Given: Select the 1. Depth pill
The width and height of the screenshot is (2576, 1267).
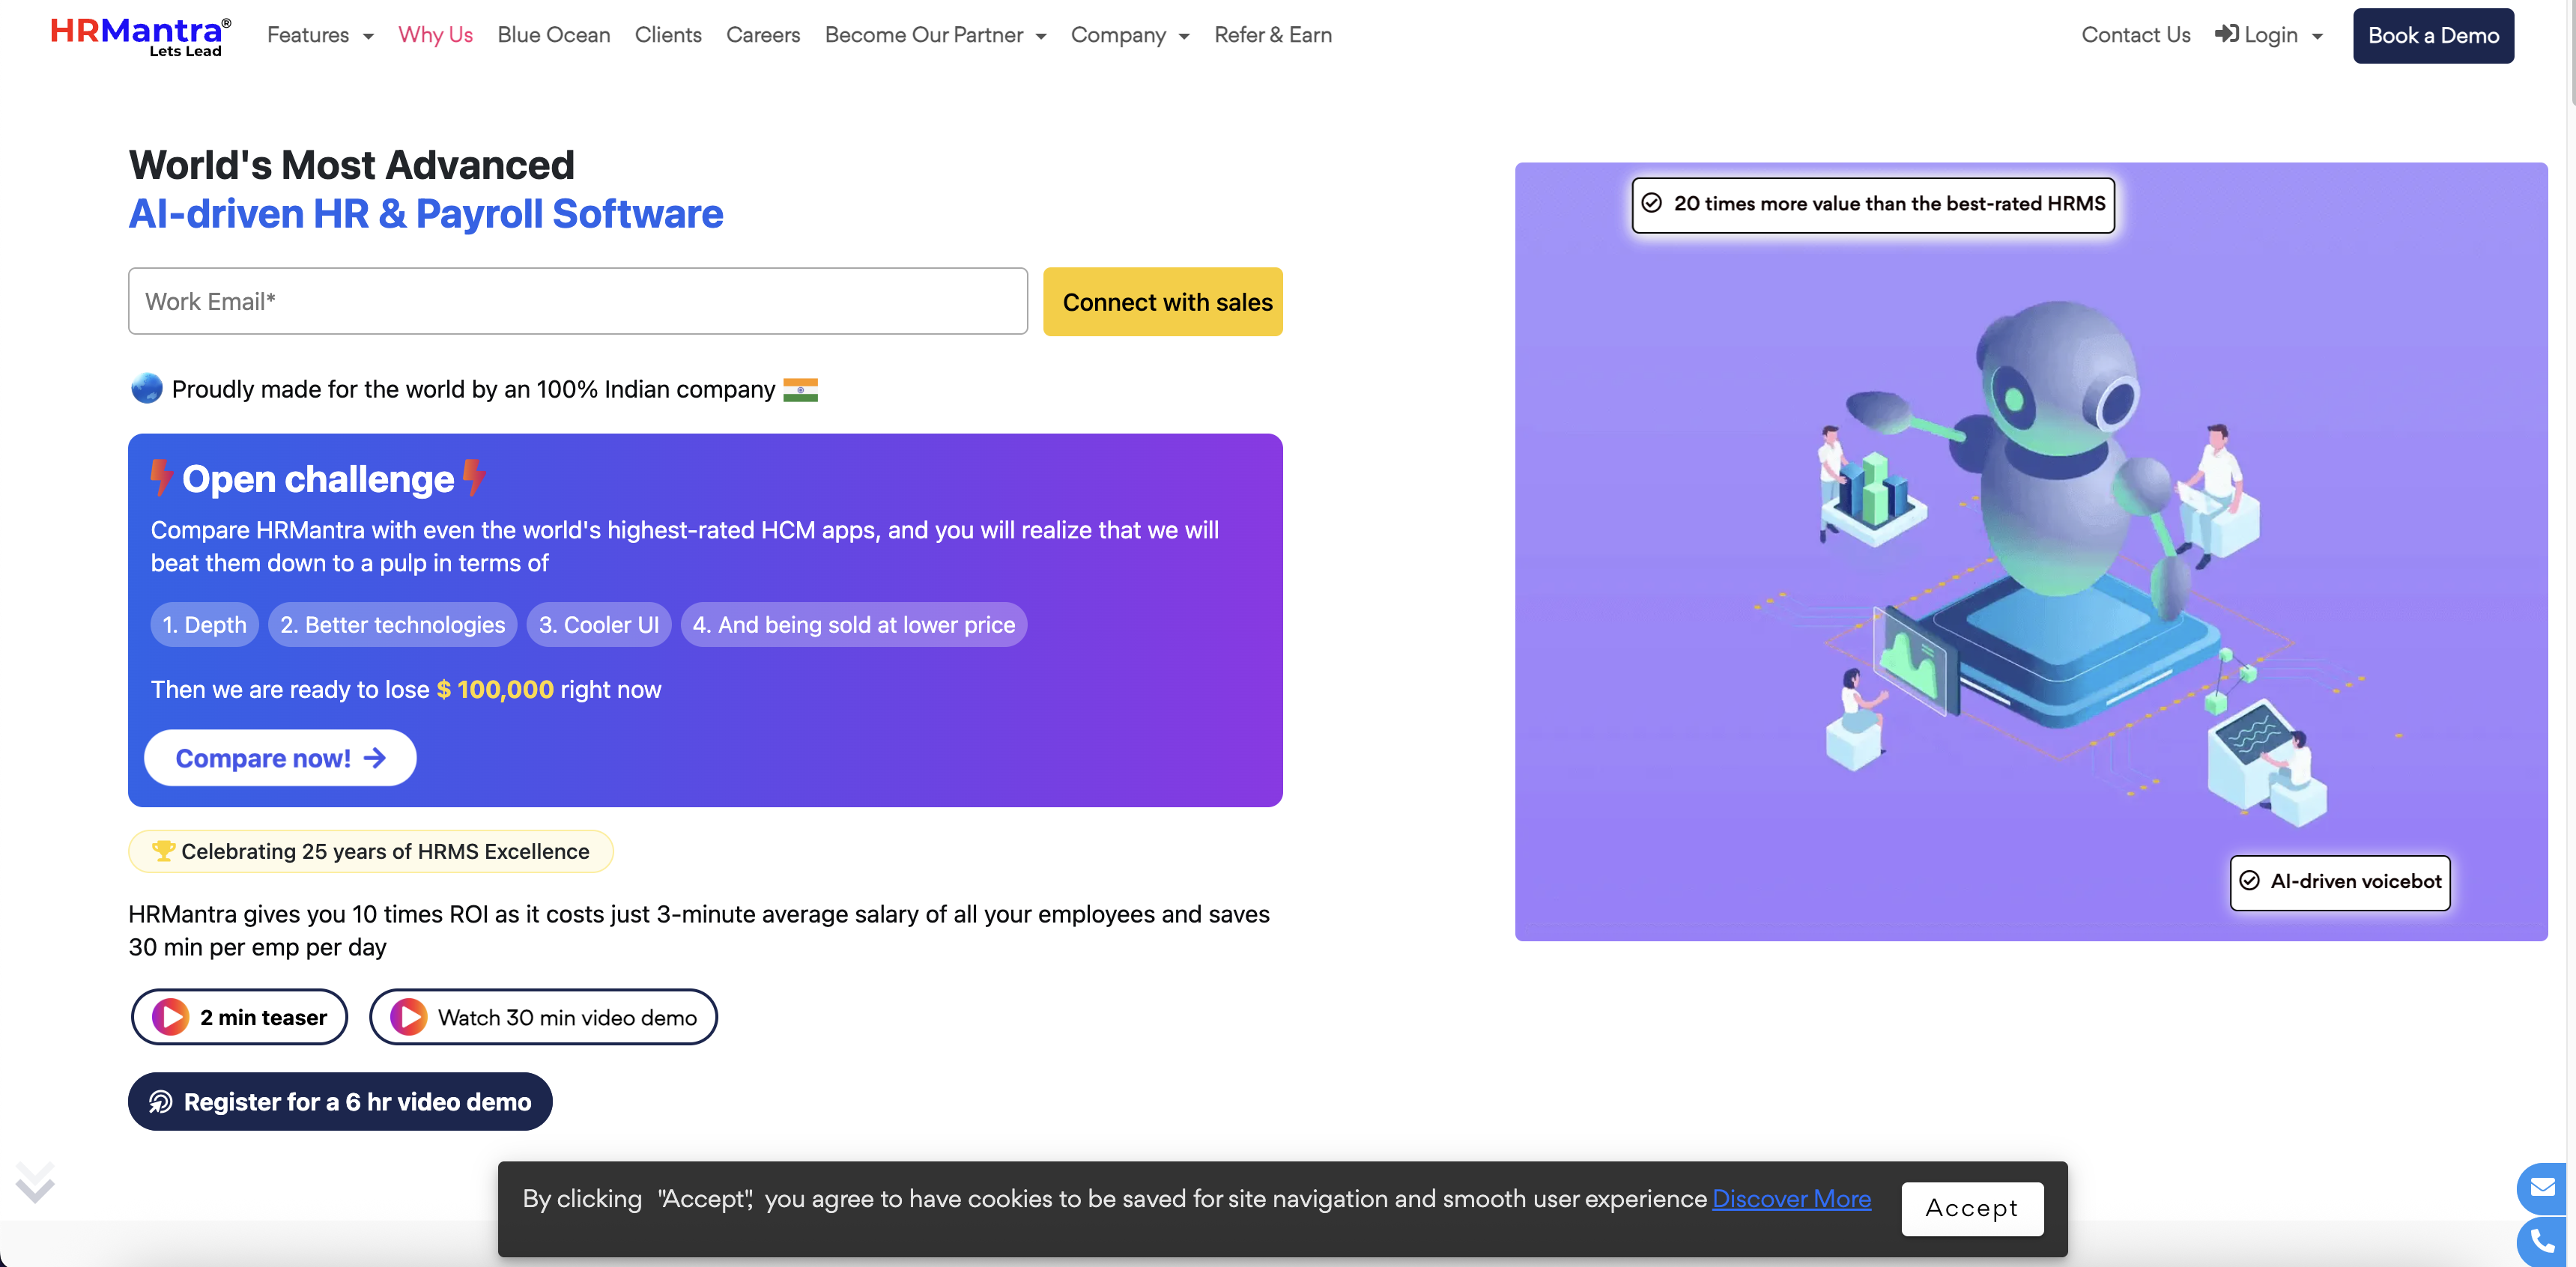Looking at the screenshot, I should [204, 625].
